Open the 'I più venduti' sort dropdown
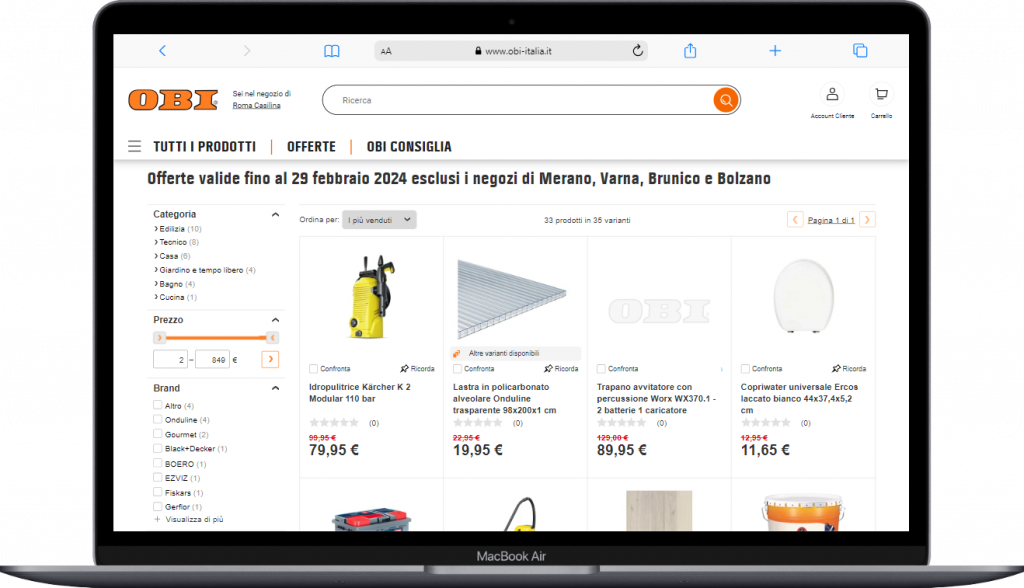Screen dimensions: 1024x588 coord(379,220)
